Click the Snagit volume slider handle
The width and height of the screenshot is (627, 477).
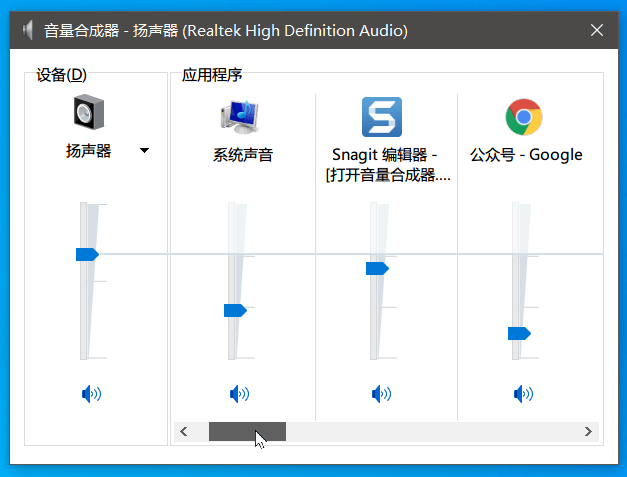point(377,268)
